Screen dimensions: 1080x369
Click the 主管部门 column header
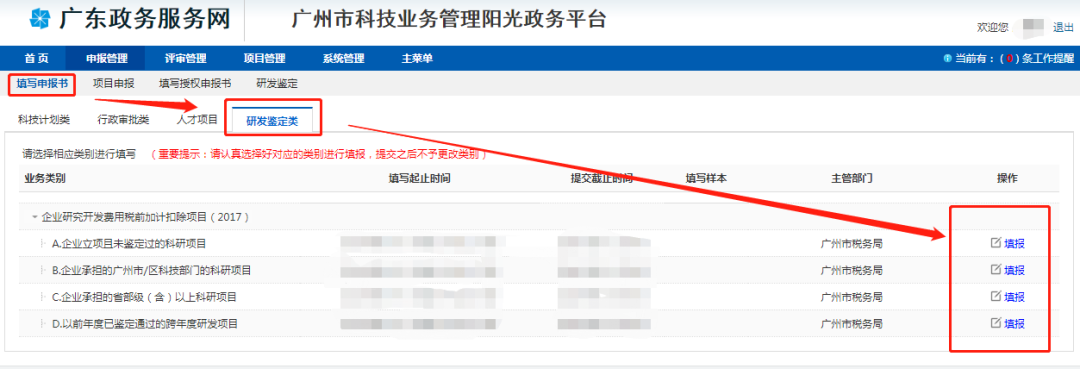[x=852, y=178]
